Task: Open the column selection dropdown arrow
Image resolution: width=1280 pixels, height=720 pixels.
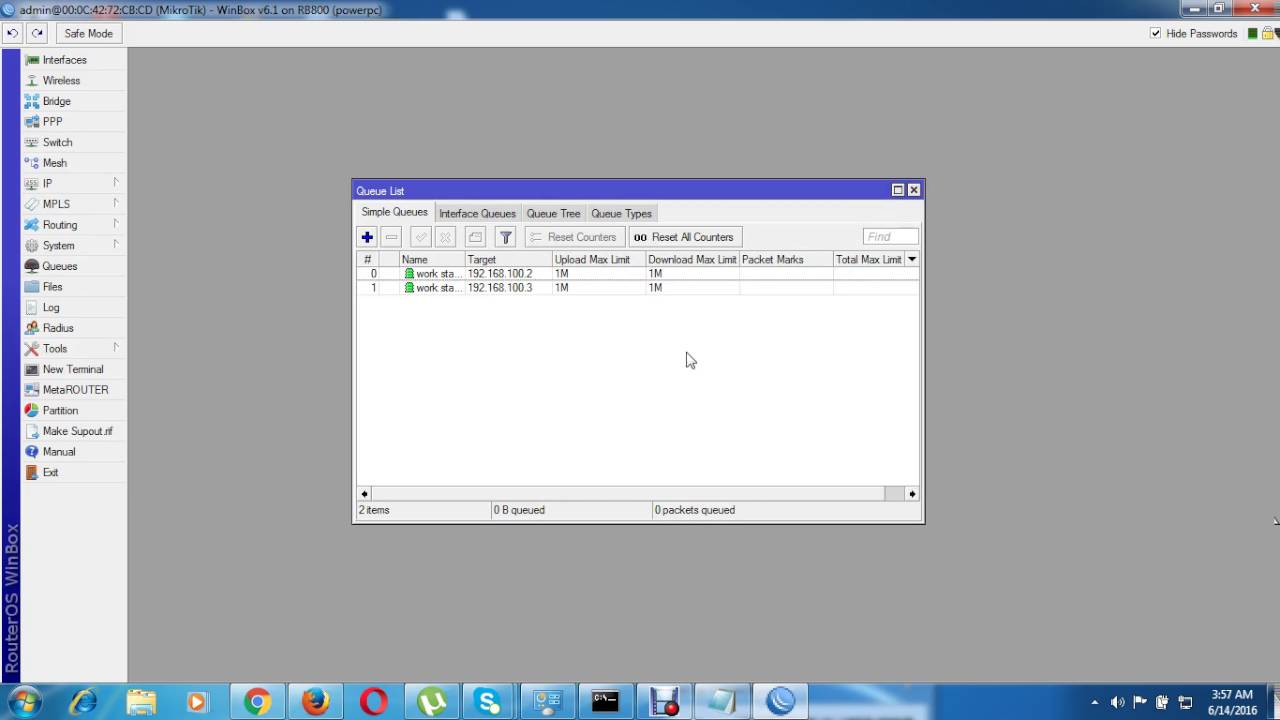Action: click(911, 259)
